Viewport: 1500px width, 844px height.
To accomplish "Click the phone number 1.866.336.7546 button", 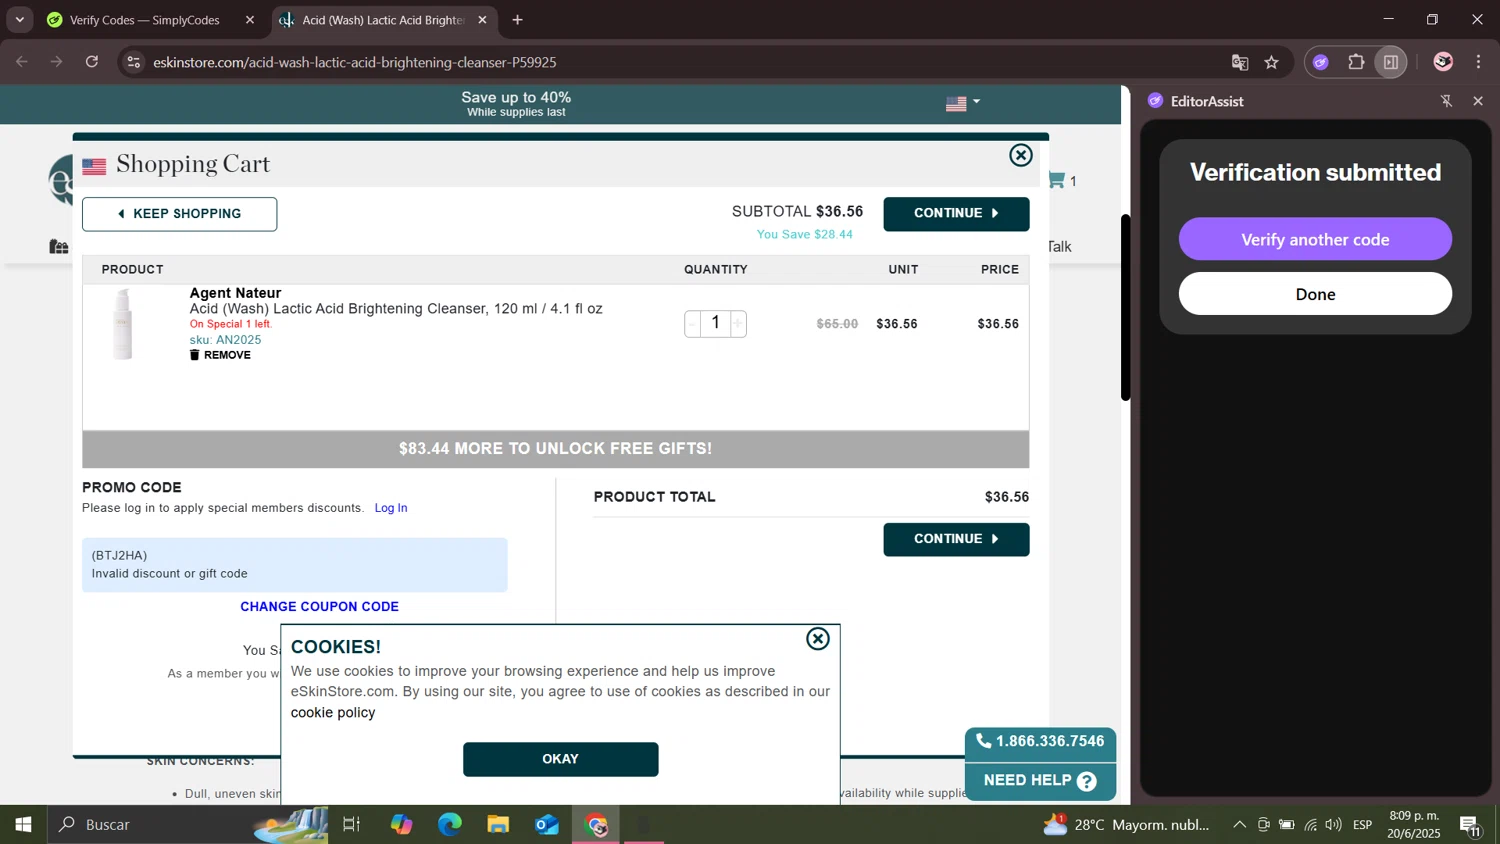I will [1040, 742].
